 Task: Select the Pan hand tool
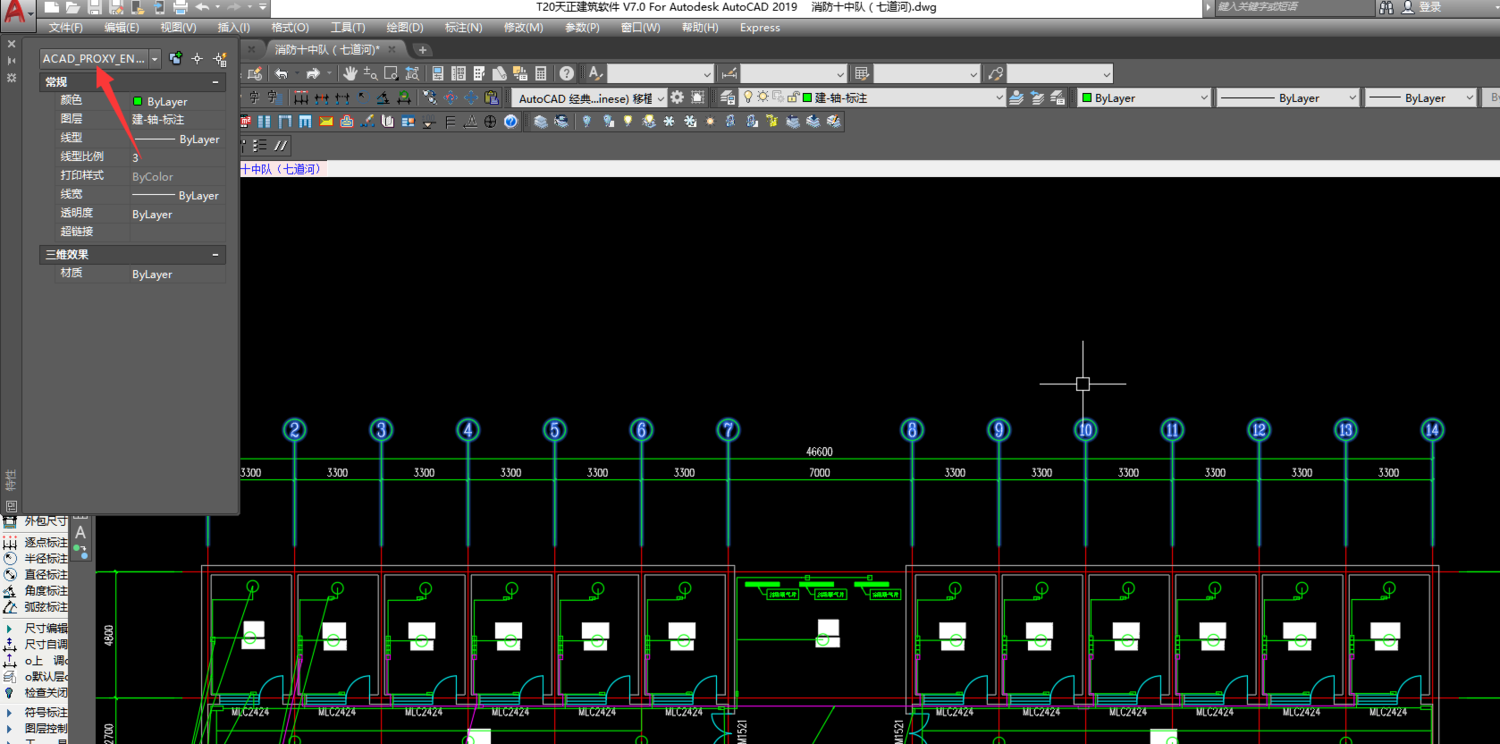pos(350,73)
